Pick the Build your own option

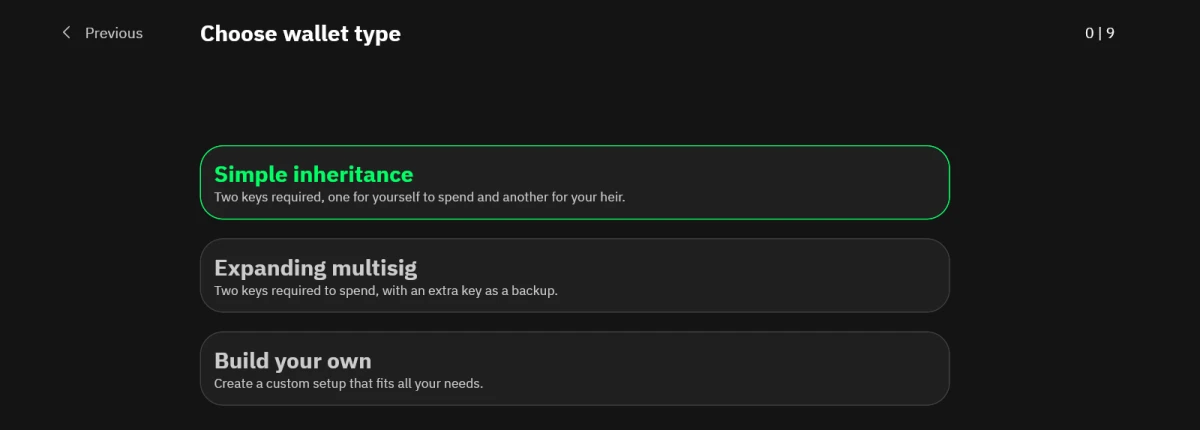tap(574, 368)
